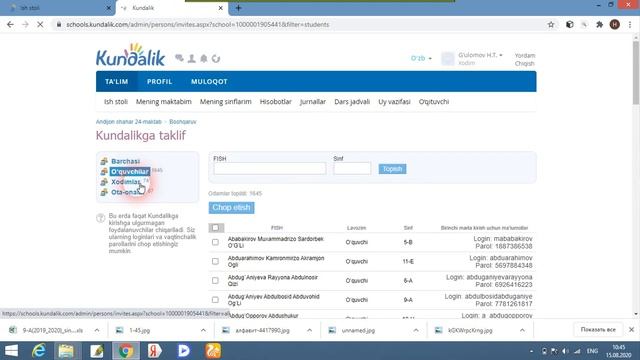
Task: Toggle the select-all checkbox in table header
Action: pyautogui.click(x=215, y=227)
